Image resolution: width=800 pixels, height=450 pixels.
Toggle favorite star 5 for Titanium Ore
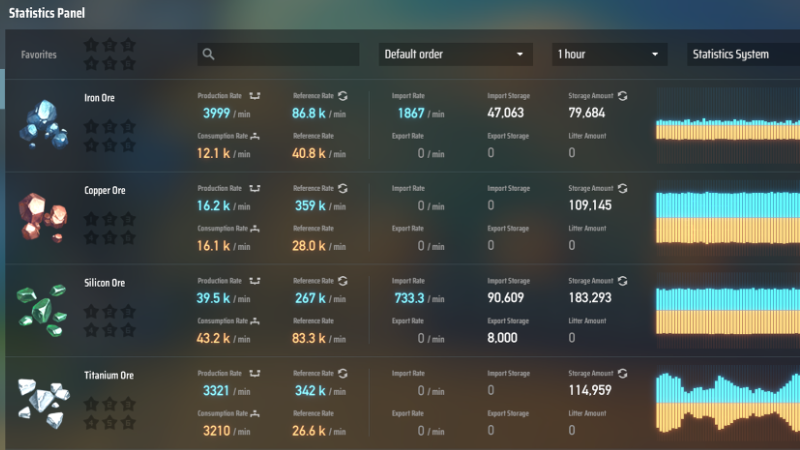109,422
